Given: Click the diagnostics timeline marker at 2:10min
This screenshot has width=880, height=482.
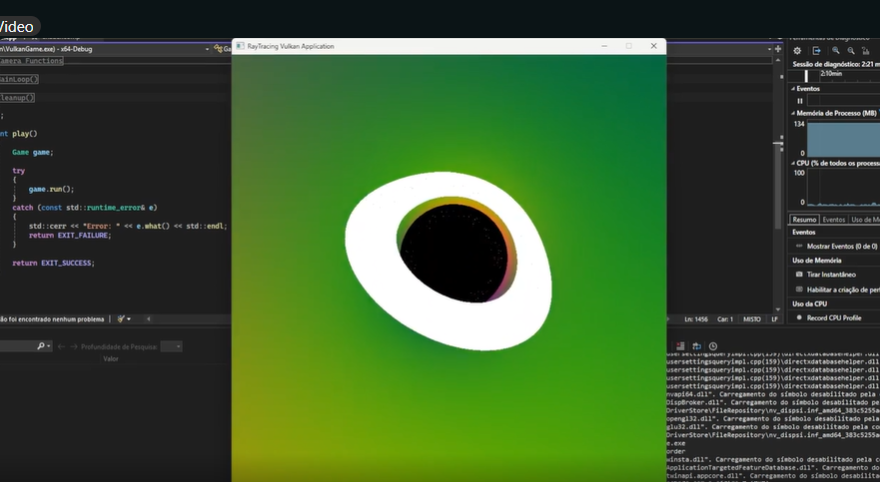Looking at the screenshot, I should [x=831, y=74].
